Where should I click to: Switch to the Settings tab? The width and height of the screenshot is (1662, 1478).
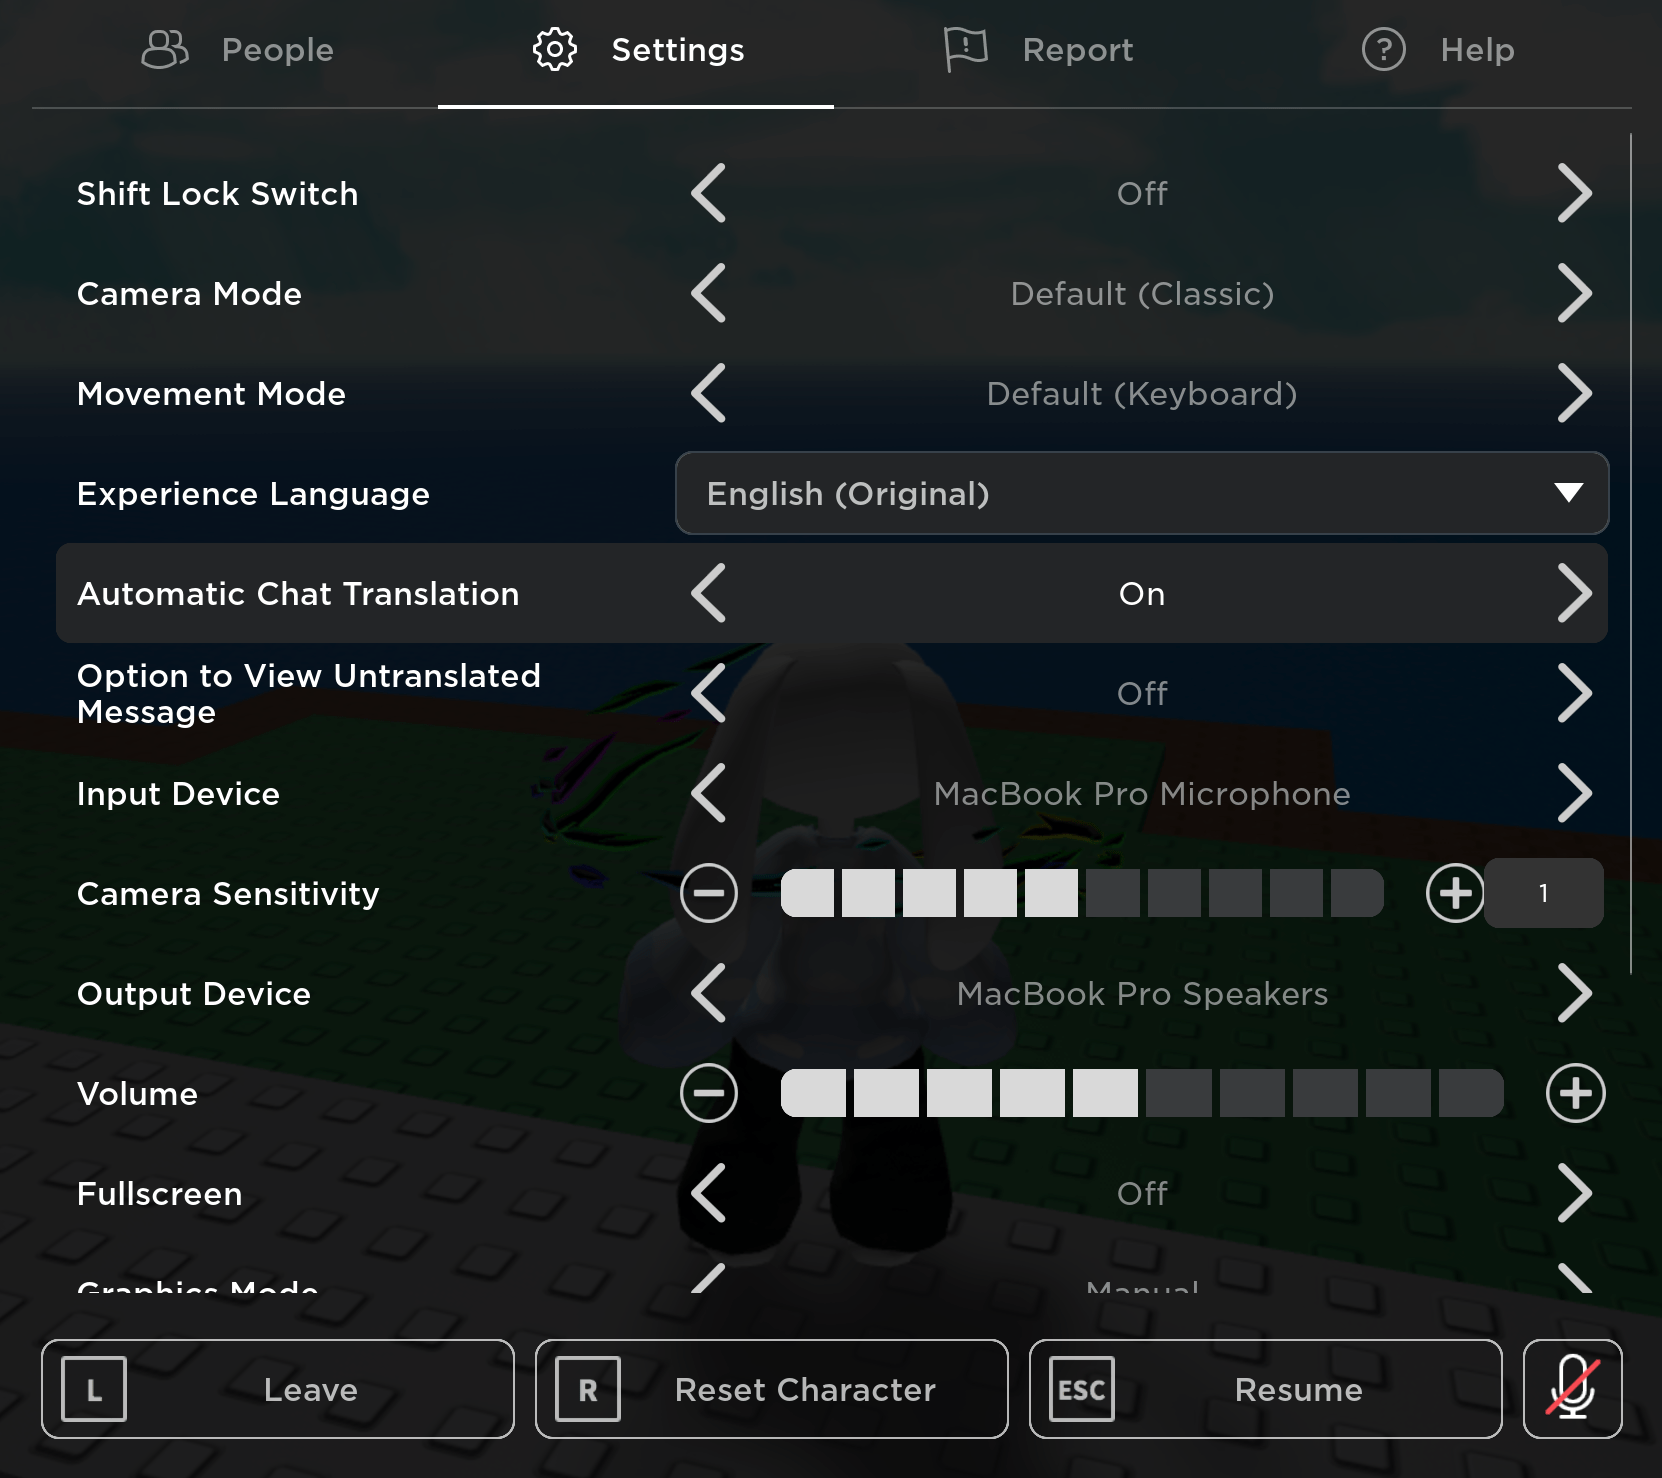pyautogui.click(x=637, y=49)
